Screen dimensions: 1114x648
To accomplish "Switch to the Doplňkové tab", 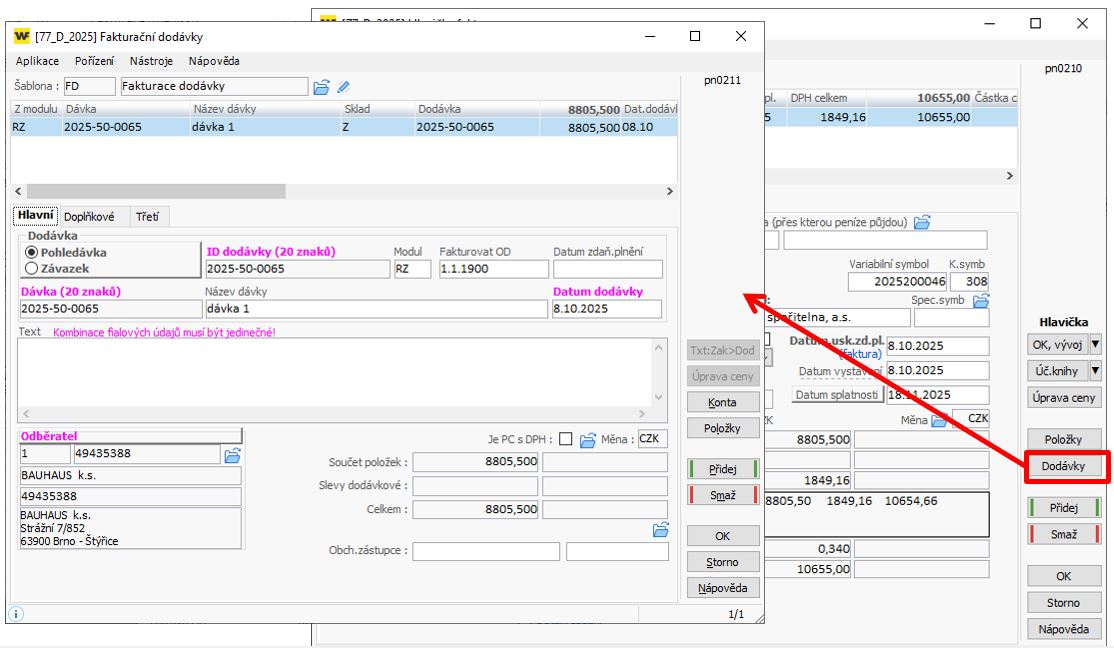I will [89, 216].
